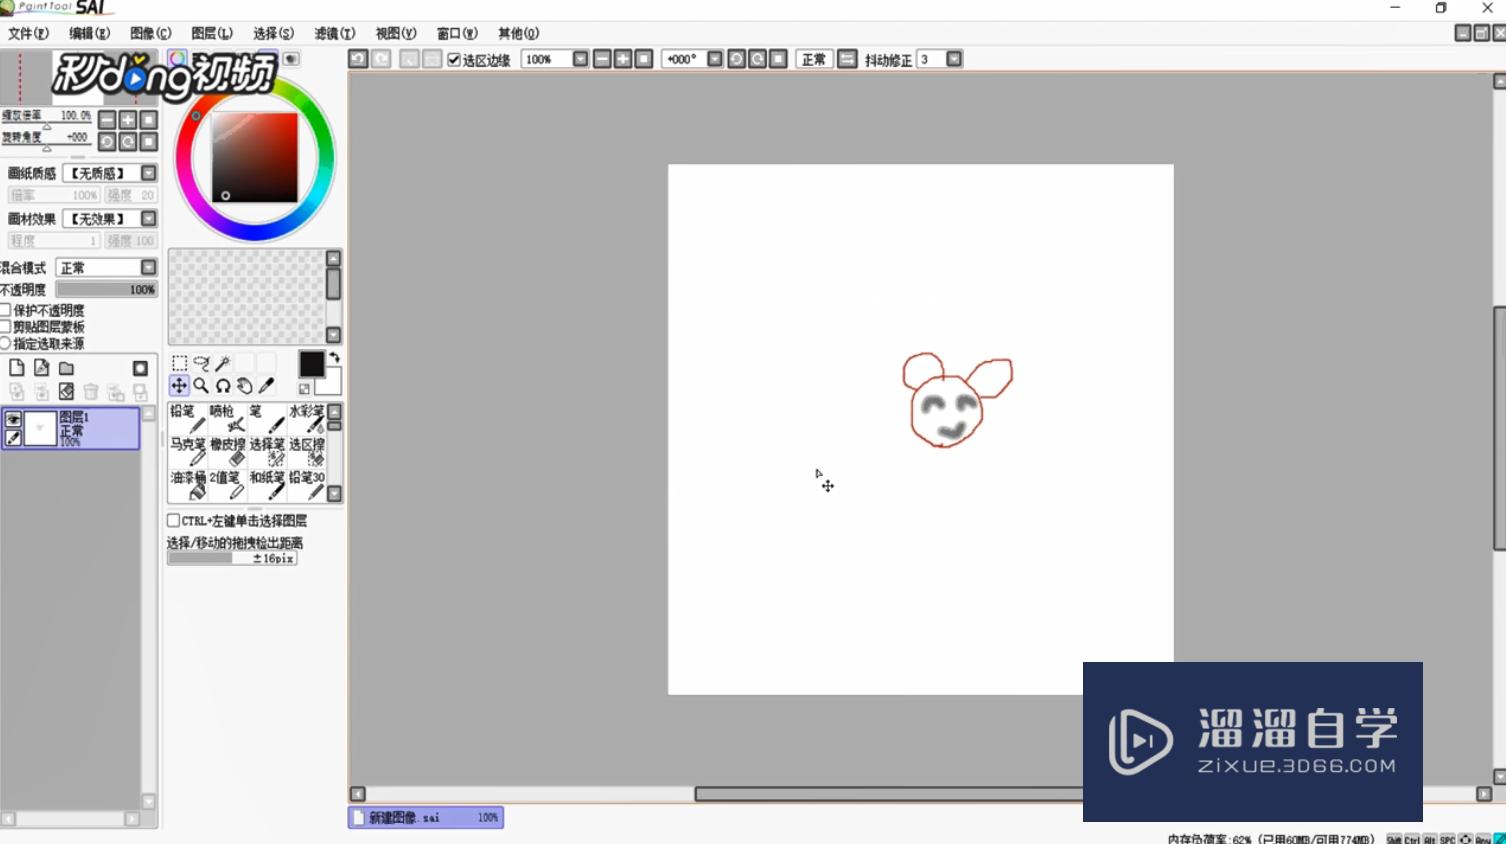Enable 指定选取来源 option
The image size is (1506, 844).
click(5, 343)
